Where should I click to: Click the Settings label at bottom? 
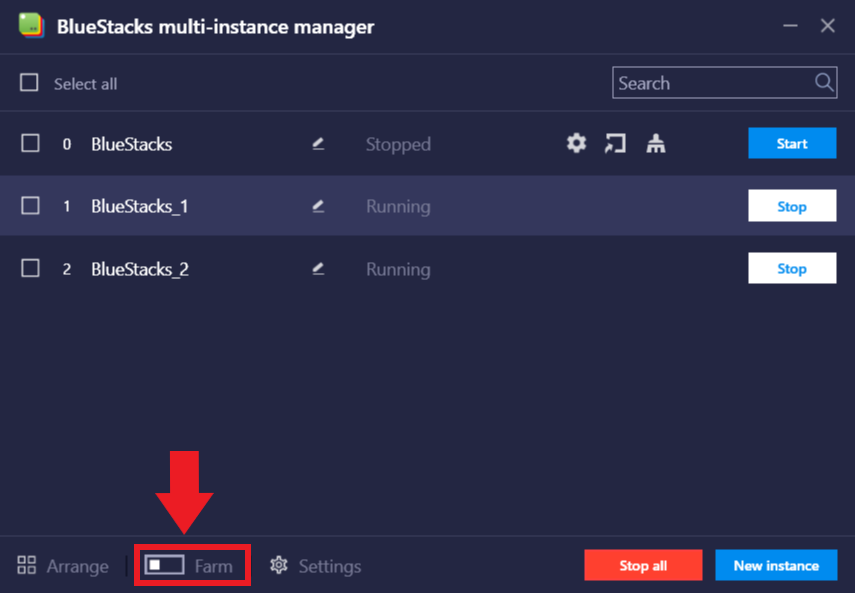[x=330, y=567]
